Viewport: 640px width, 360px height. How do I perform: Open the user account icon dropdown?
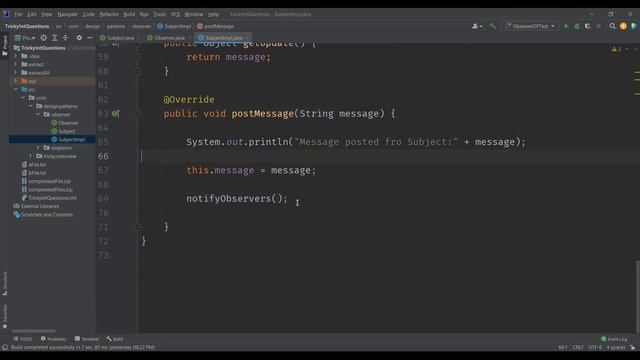[x=477, y=26]
